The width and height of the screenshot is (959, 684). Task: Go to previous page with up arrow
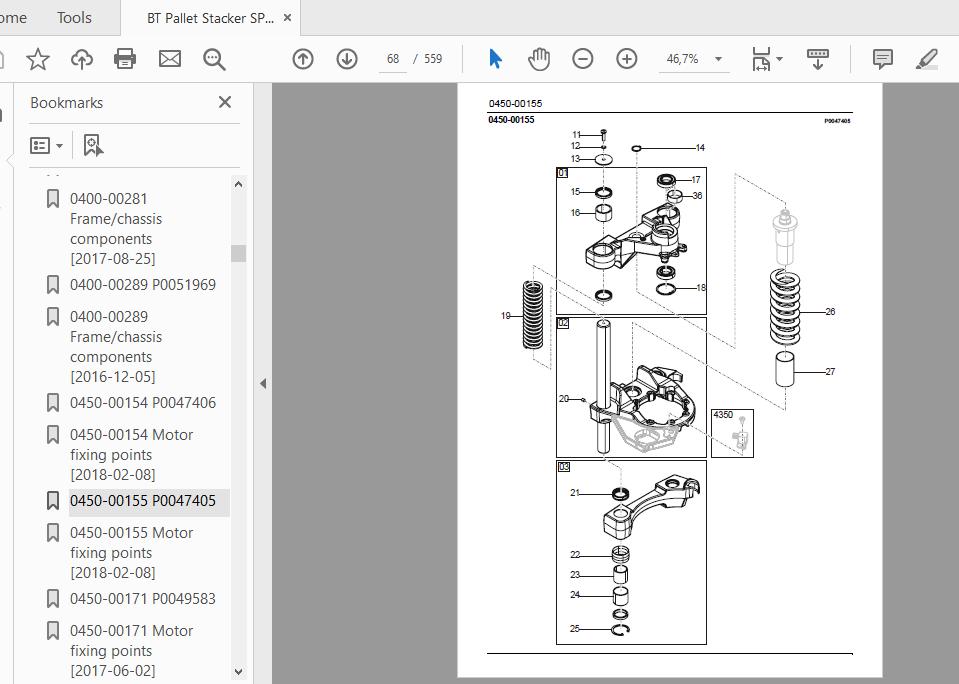tap(303, 59)
